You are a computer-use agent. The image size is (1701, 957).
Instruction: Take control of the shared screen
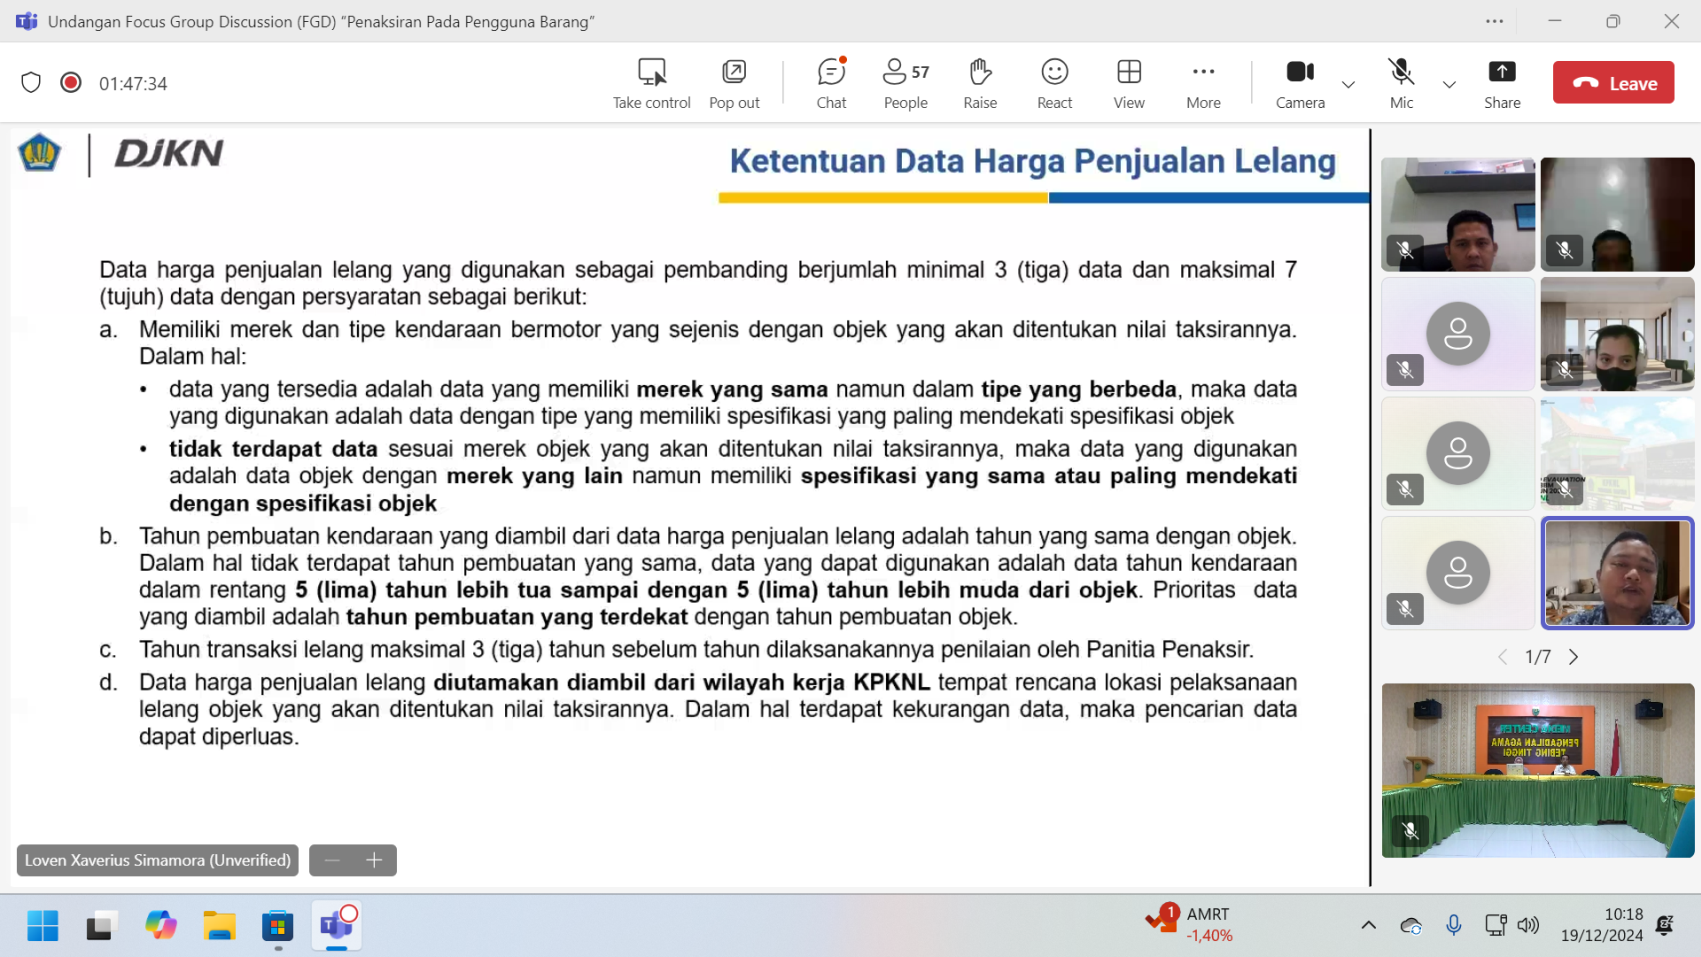tap(651, 82)
